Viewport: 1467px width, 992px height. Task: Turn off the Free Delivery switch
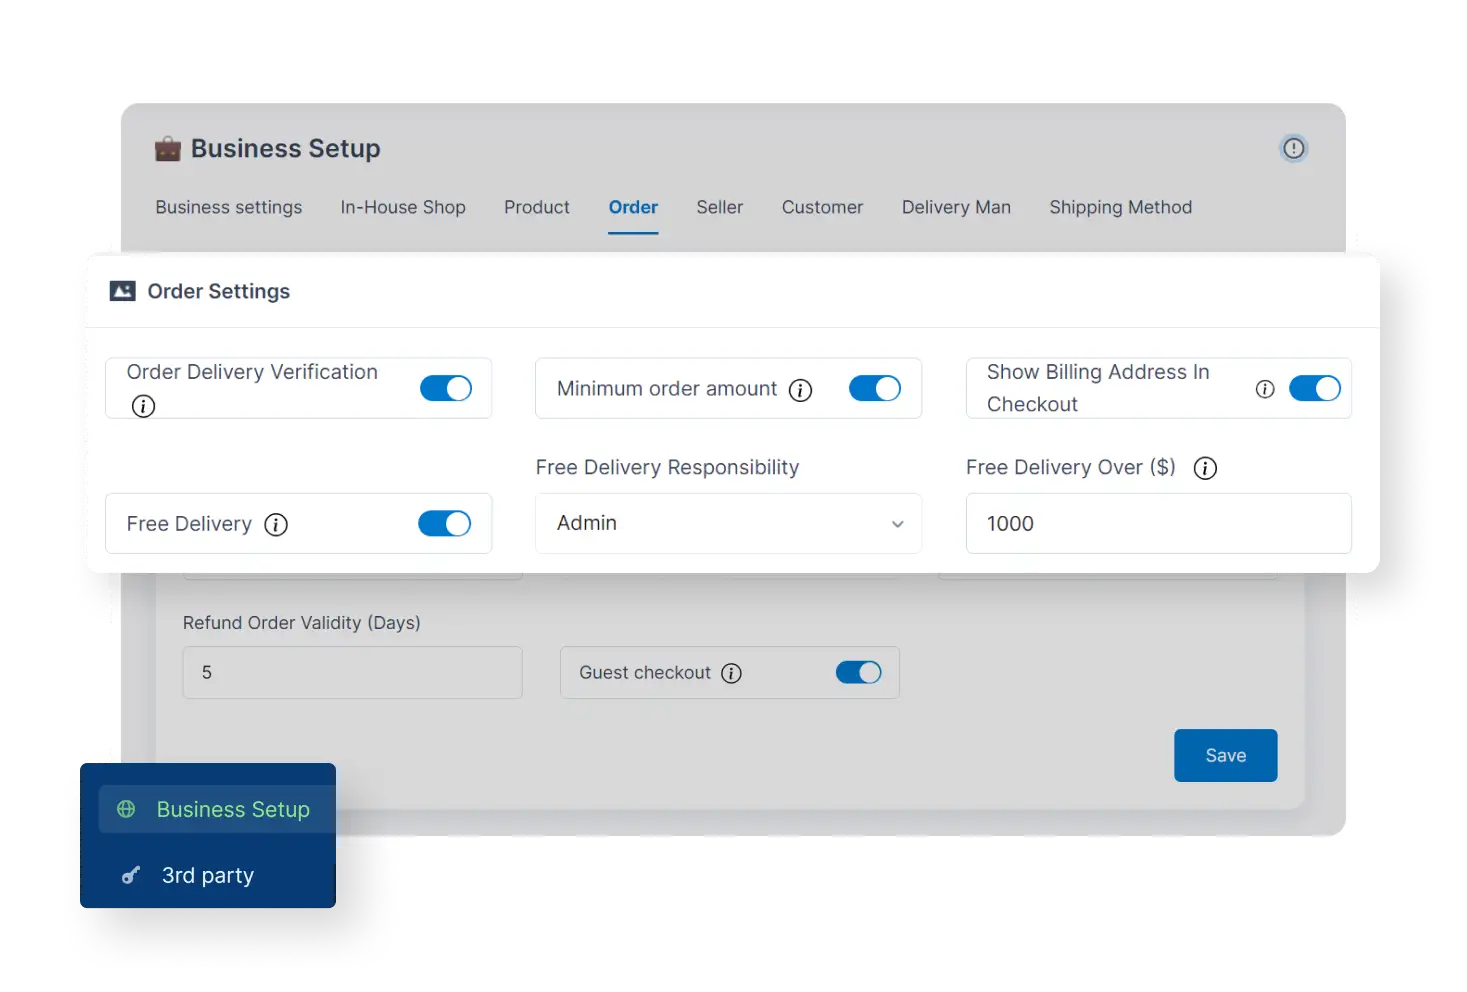(444, 523)
